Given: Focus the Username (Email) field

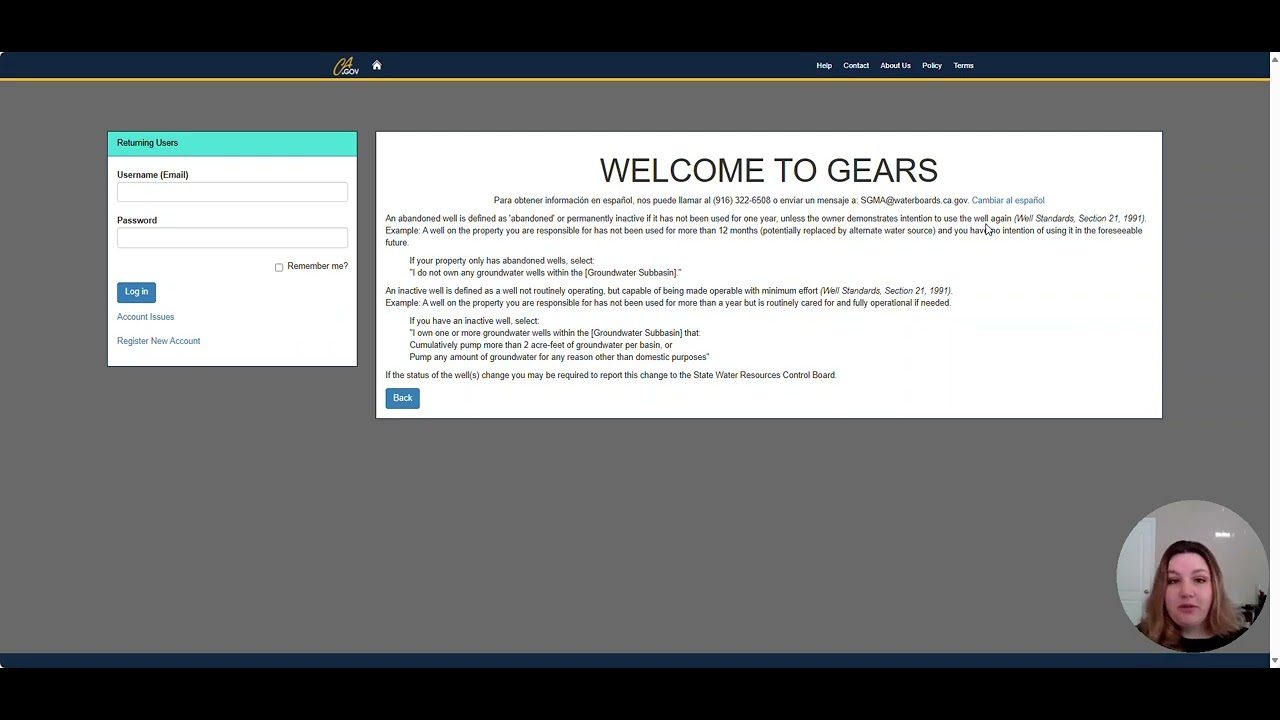Looking at the screenshot, I should click(232, 192).
